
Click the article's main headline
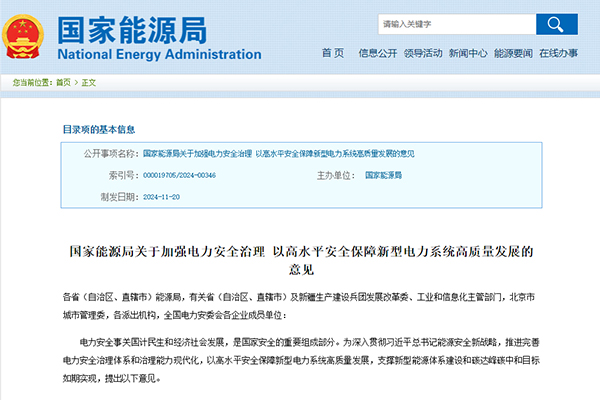click(x=300, y=260)
